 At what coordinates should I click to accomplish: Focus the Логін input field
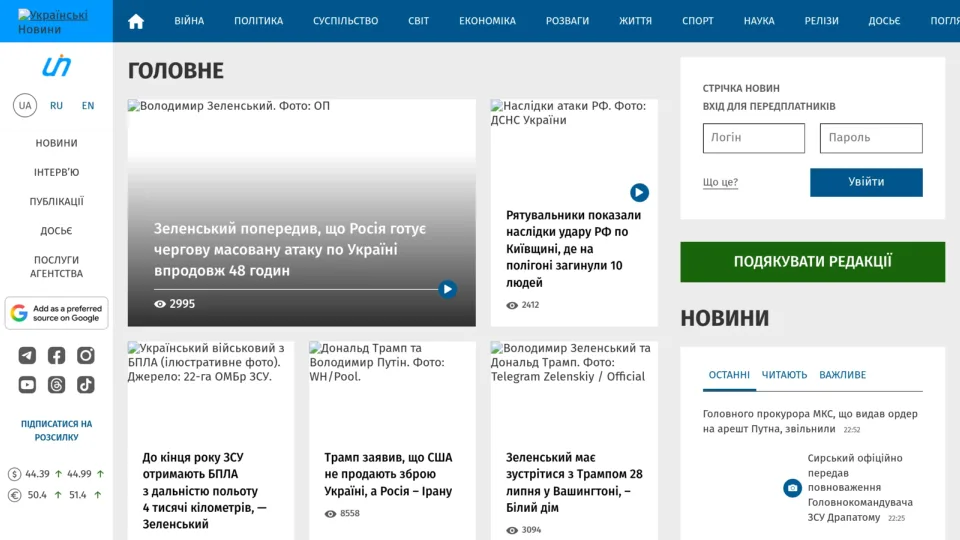click(x=754, y=138)
